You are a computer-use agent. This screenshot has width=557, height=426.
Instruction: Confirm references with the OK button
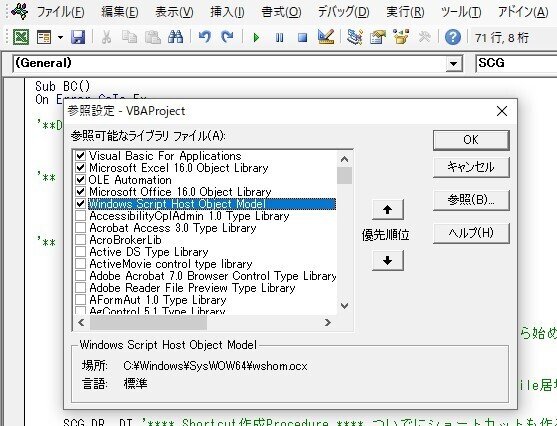(471, 140)
